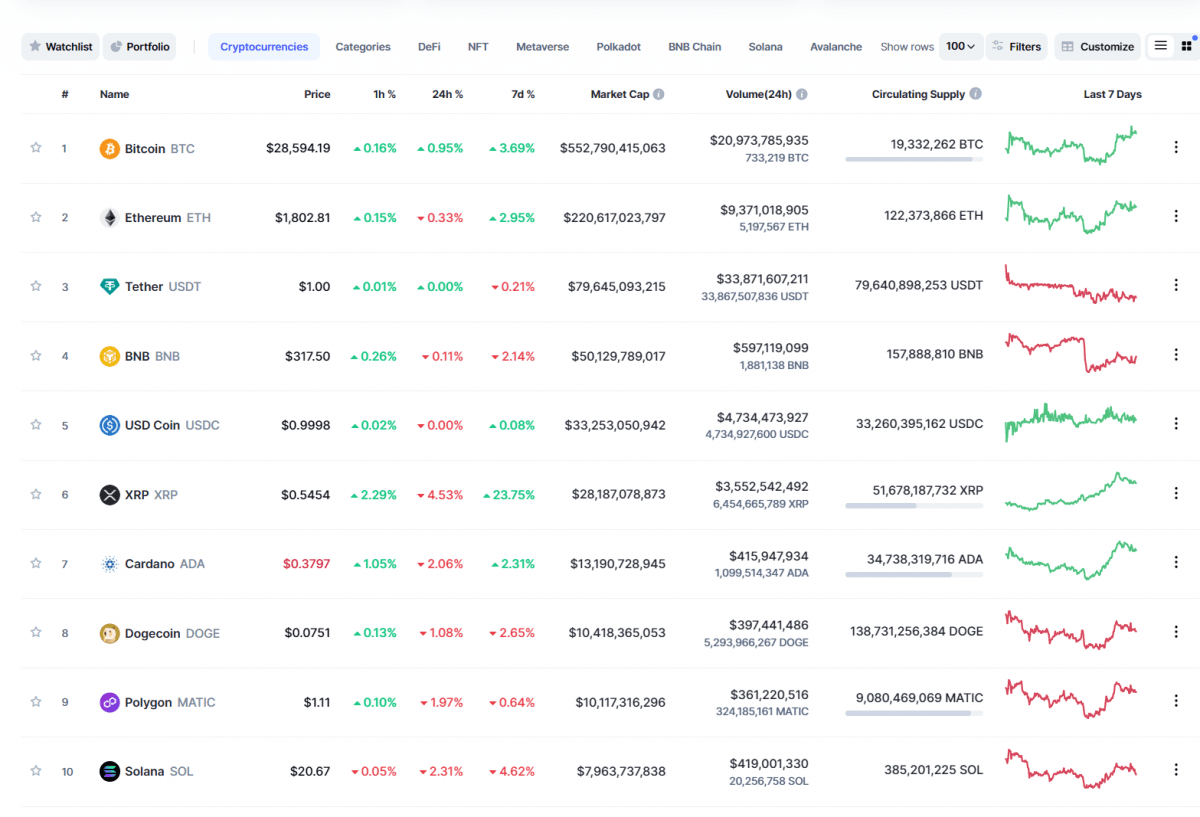Switch to the DeFi tab
Viewport: 1200px width, 817px height.
point(429,47)
